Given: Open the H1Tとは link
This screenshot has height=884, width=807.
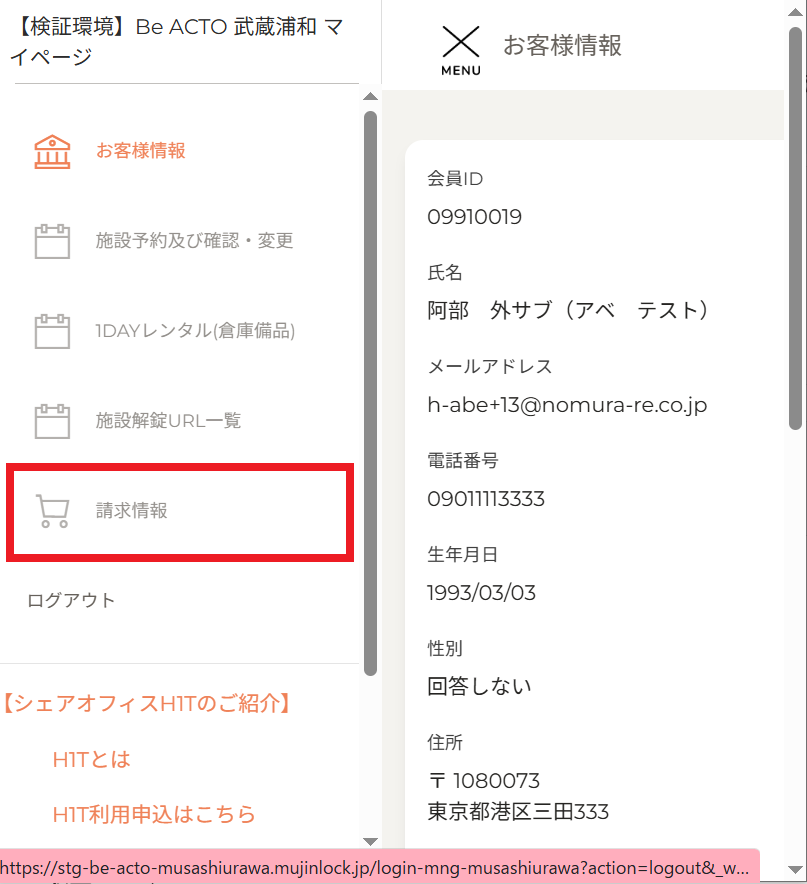Looking at the screenshot, I should (91, 760).
